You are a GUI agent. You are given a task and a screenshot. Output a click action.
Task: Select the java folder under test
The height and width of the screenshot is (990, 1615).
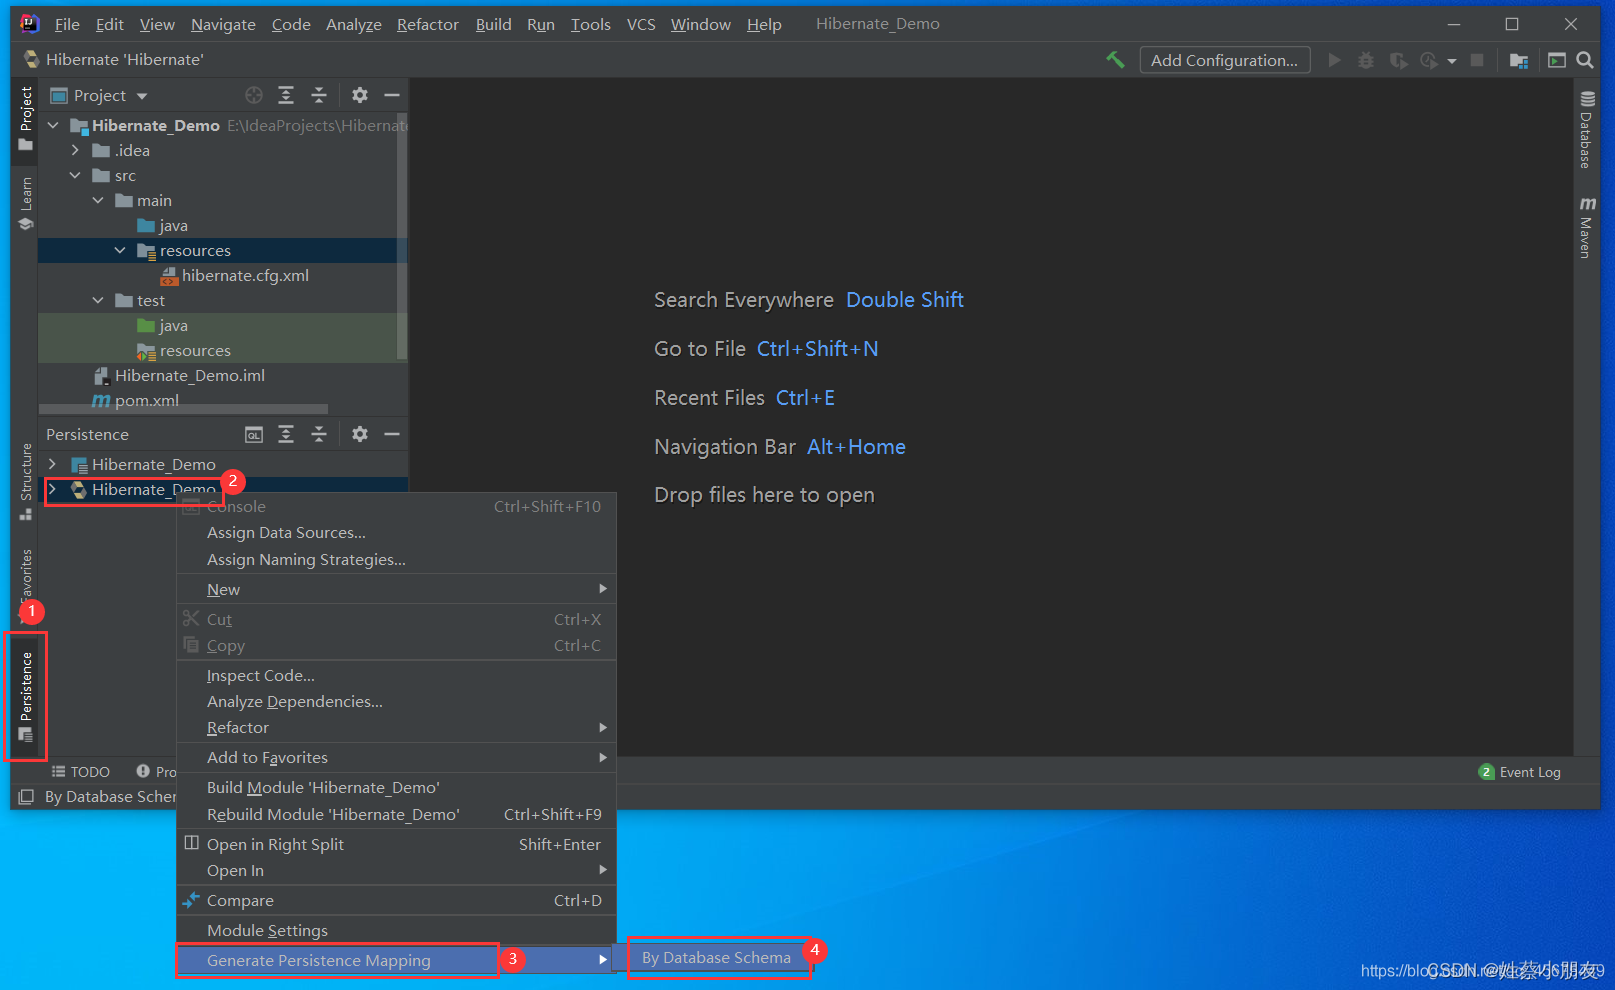pyautogui.click(x=162, y=326)
